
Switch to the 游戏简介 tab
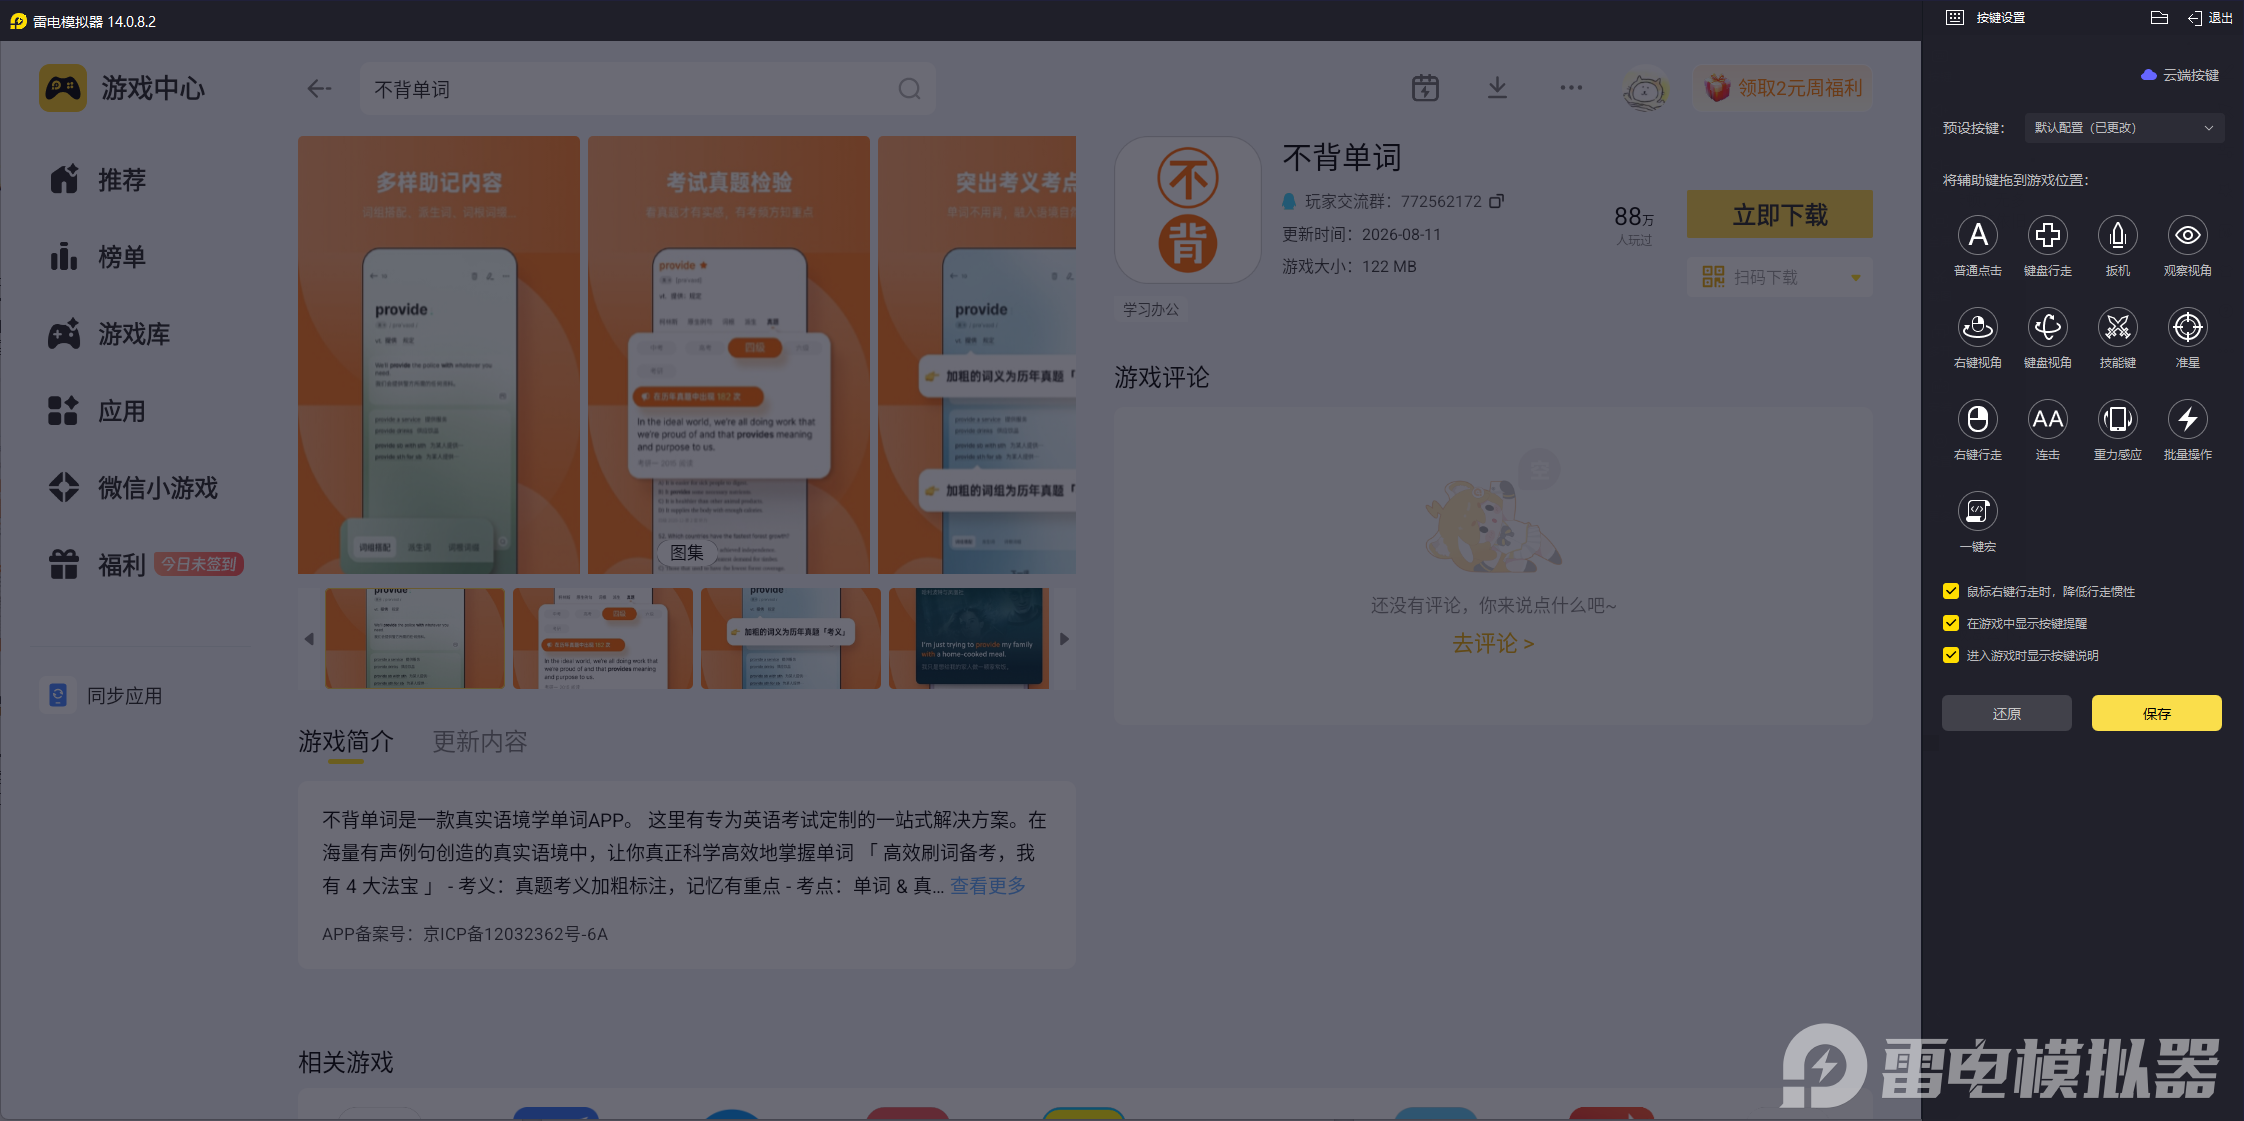(346, 742)
